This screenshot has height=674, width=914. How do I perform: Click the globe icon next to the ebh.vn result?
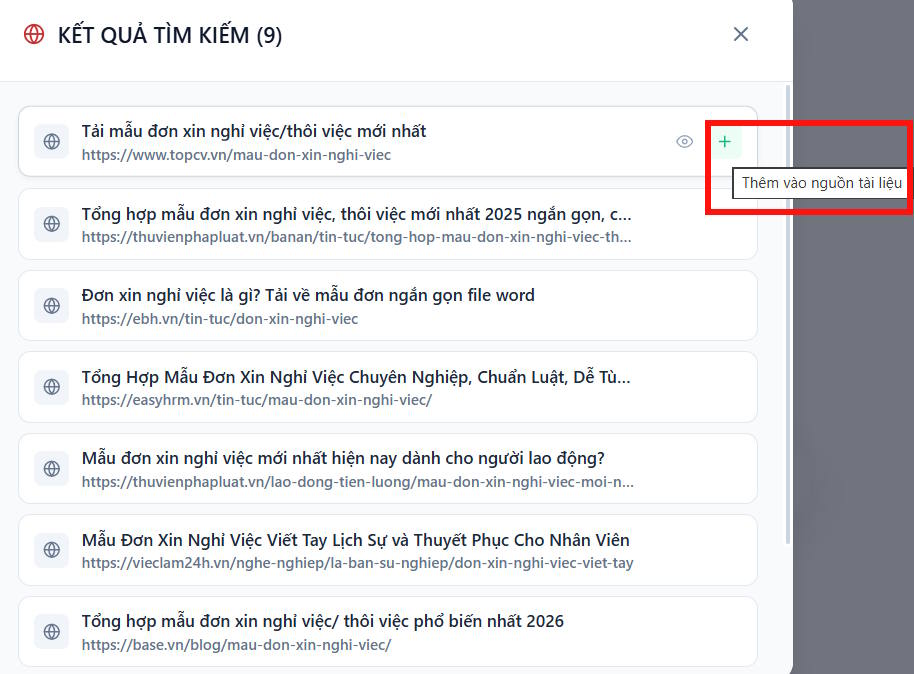point(51,305)
